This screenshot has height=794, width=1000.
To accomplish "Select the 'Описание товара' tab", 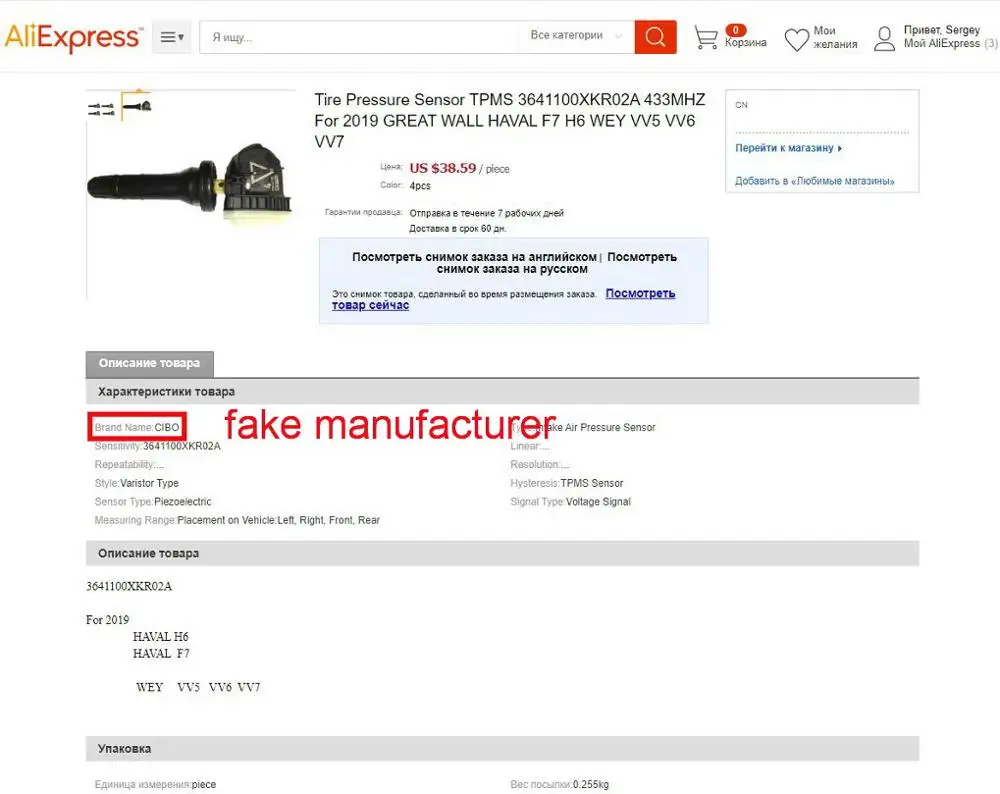I will tap(149, 364).
